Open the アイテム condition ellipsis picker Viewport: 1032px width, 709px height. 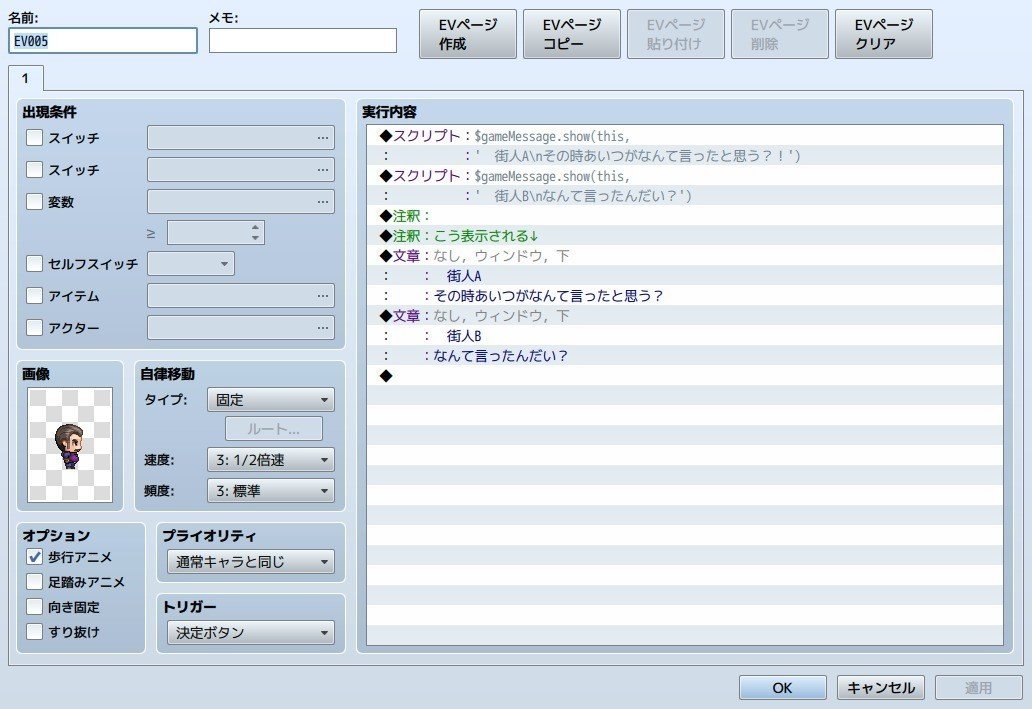pyautogui.click(x=323, y=295)
